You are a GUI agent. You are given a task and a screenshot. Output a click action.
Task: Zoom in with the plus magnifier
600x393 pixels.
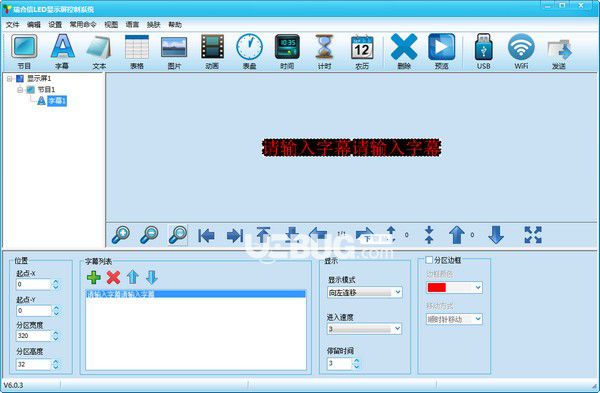pyautogui.click(x=121, y=235)
